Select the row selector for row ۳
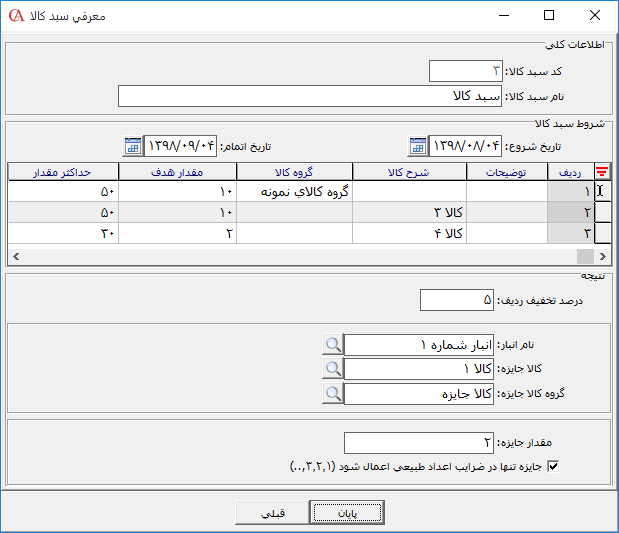The image size is (619, 533). click(602, 233)
